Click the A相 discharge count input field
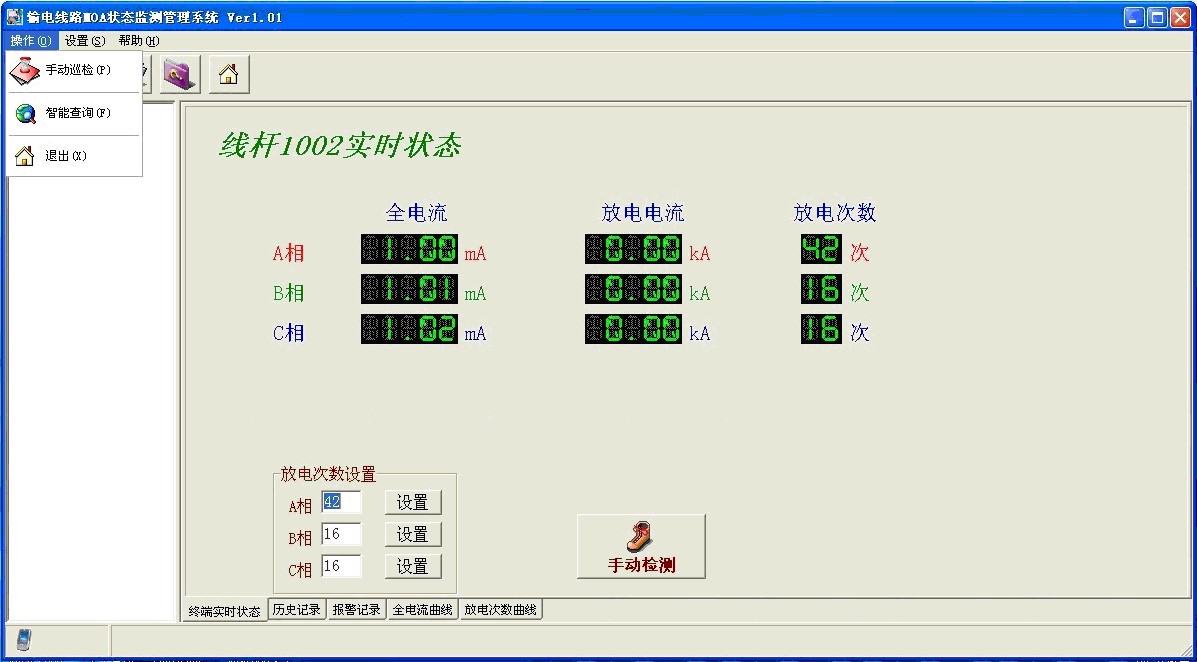 pyautogui.click(x=341, y=502)
